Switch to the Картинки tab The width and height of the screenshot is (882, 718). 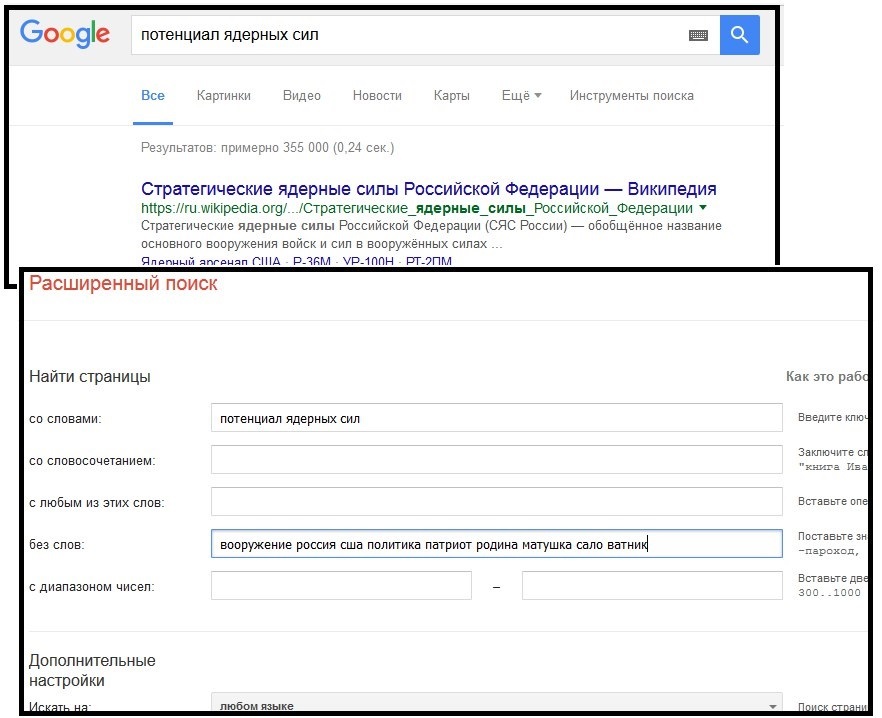click(224, 96)
